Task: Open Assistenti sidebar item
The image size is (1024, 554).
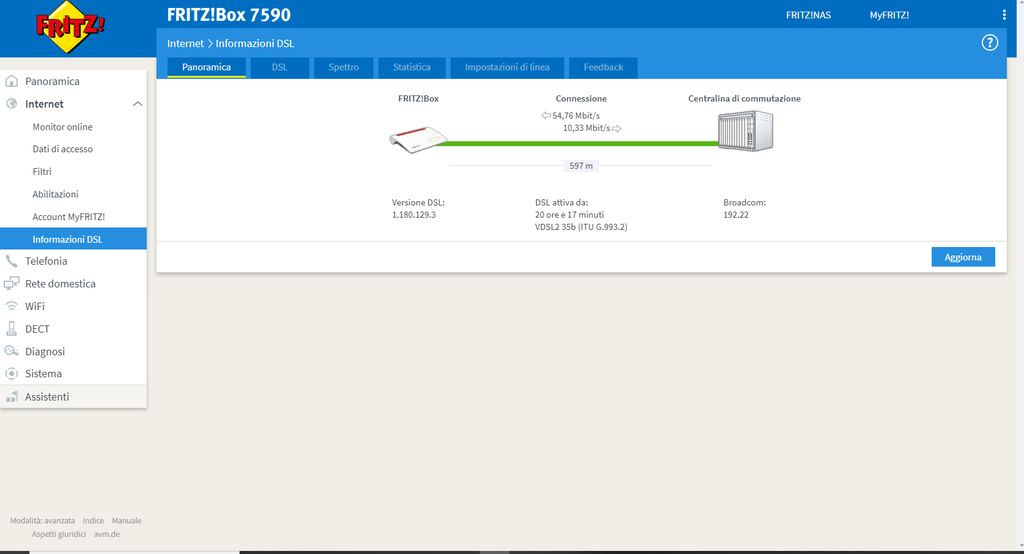Action: pyautogui.click(x=47, y=397)
